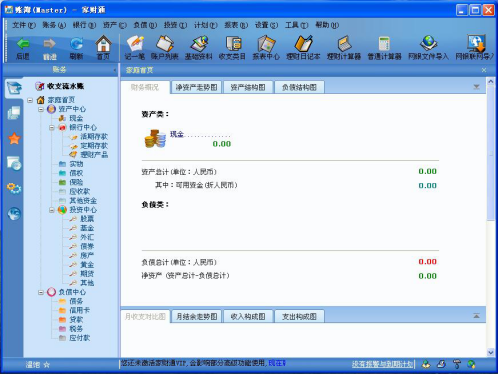Switch to the 月结余走势图 tab
The image size is (498, 374).
pos(196,316)
